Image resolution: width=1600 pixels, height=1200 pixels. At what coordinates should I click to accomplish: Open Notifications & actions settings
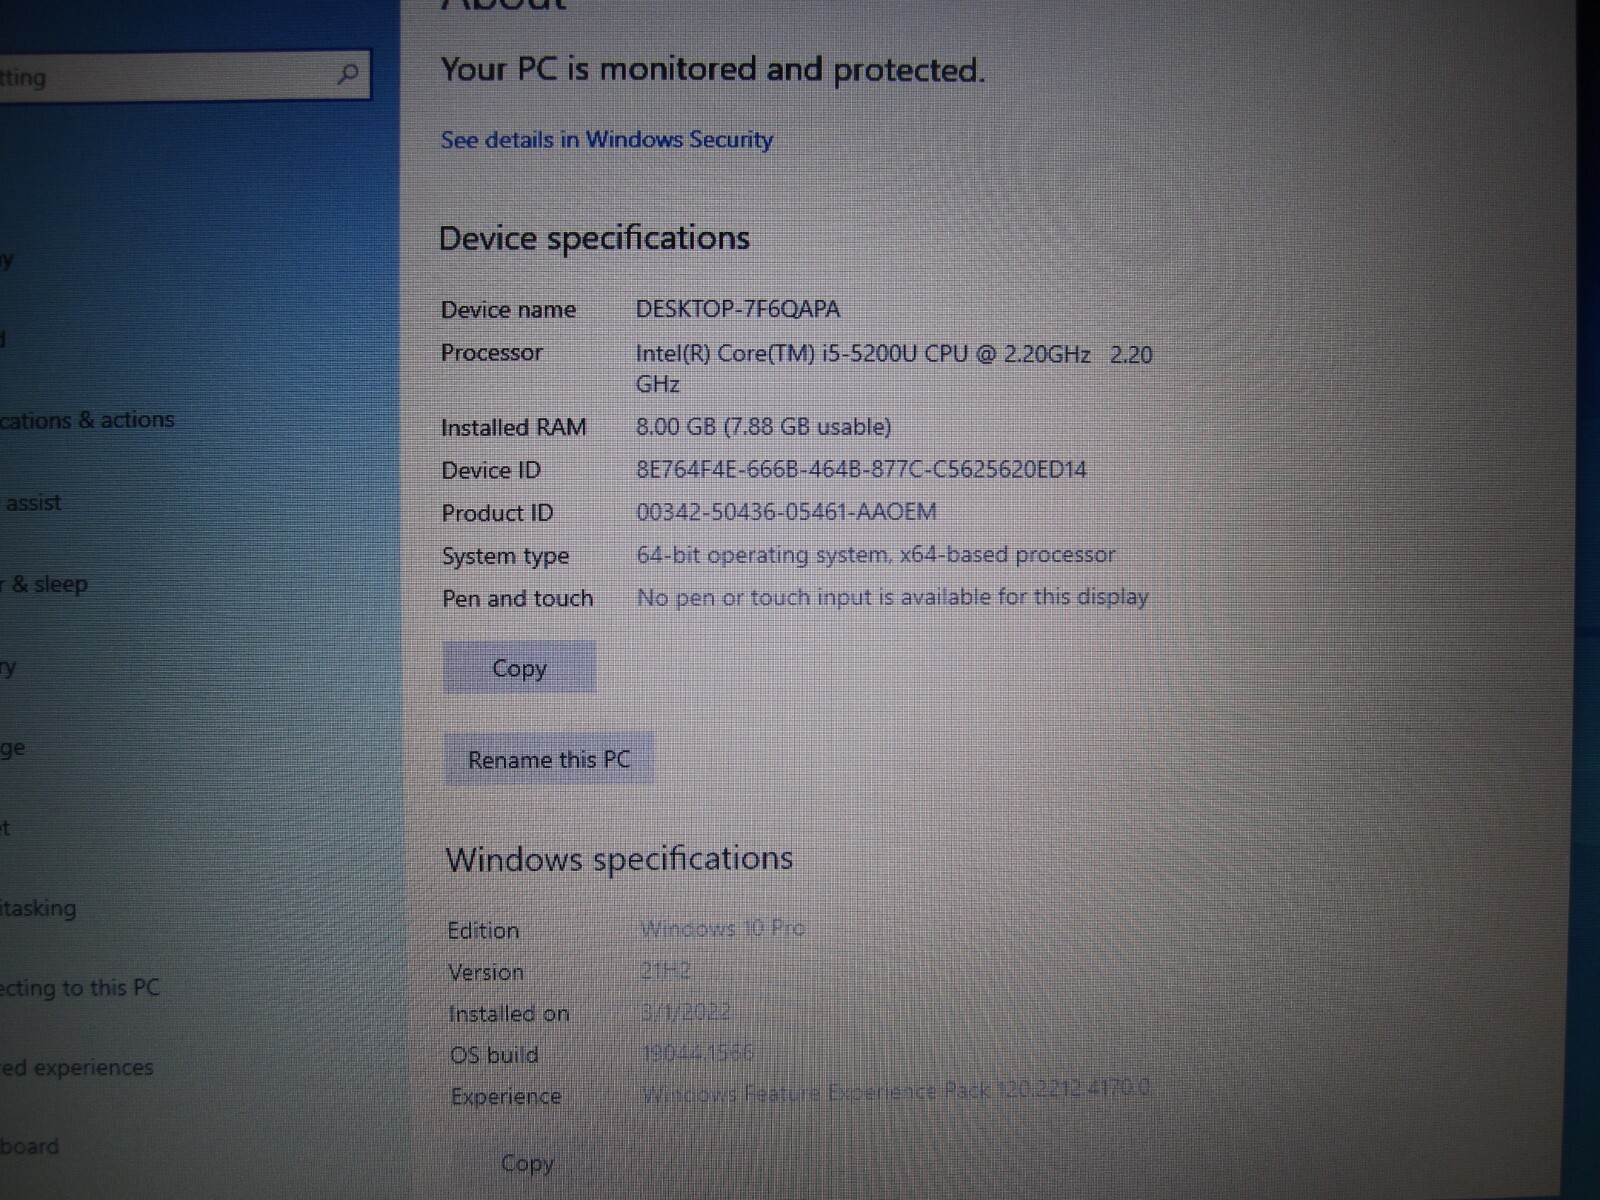click(87, 420)
